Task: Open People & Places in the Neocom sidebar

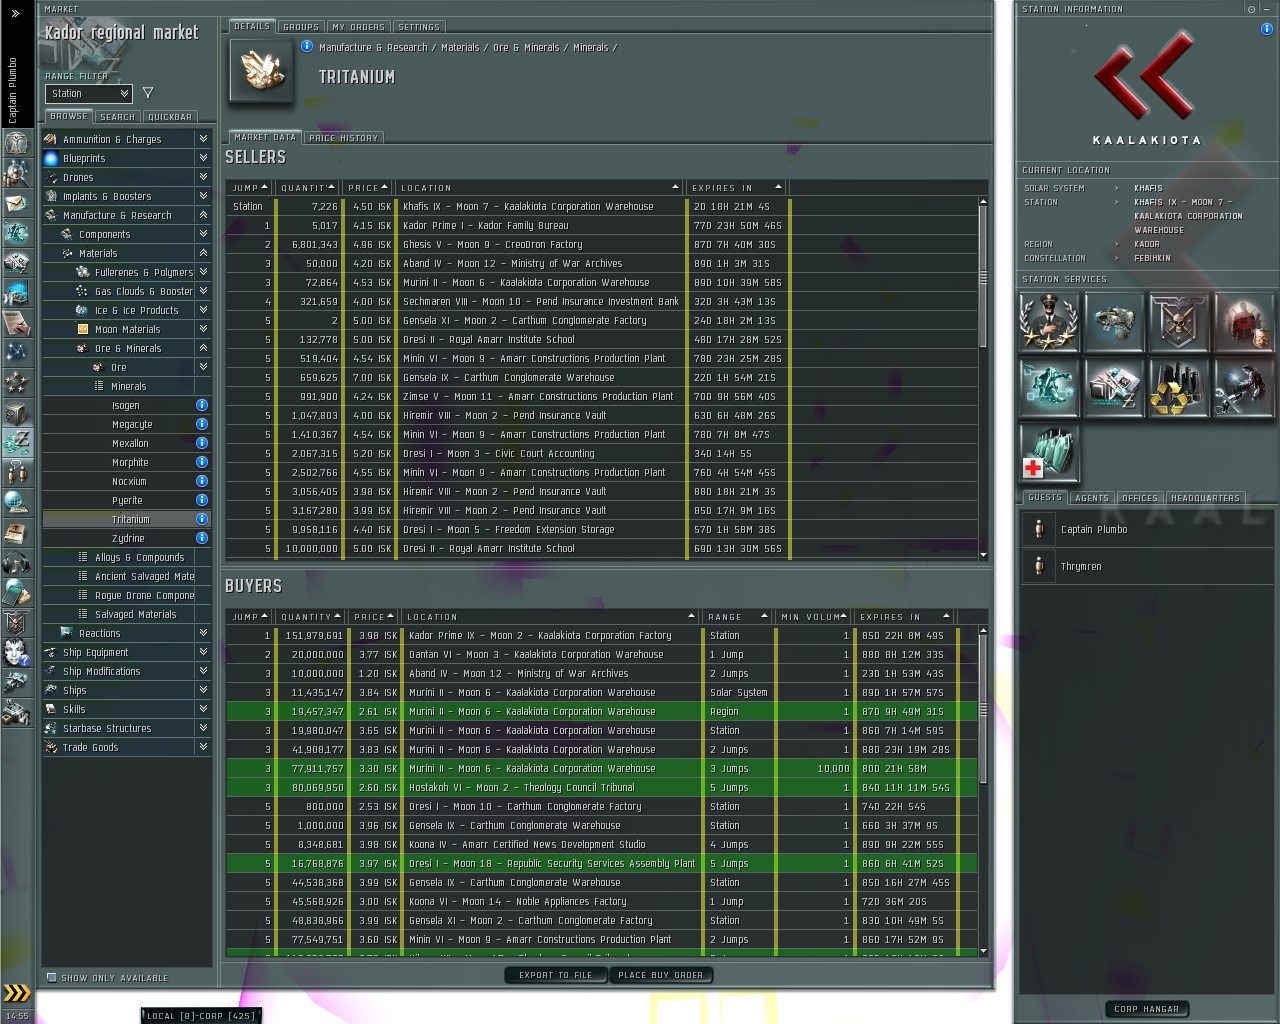Action: tap(16, 173)
